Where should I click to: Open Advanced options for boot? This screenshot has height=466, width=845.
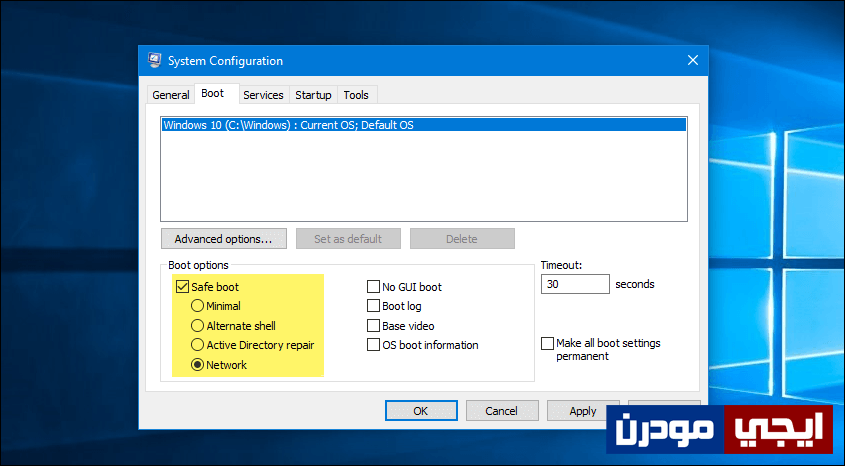point(223,239)
